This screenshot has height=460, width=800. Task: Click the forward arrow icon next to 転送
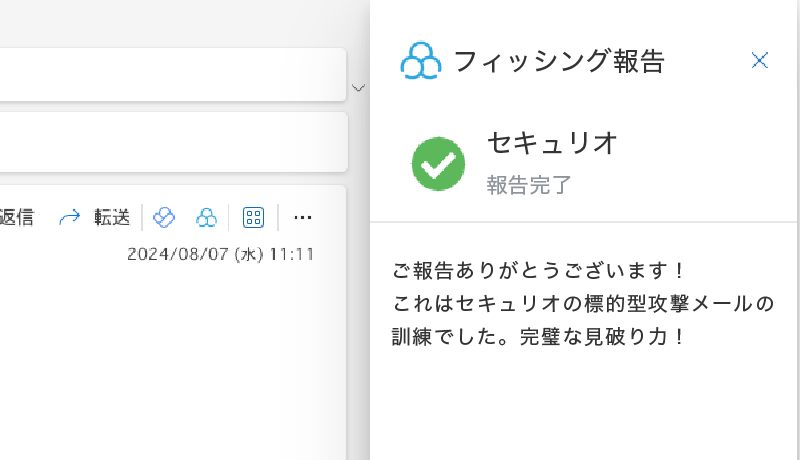[69, 217]
